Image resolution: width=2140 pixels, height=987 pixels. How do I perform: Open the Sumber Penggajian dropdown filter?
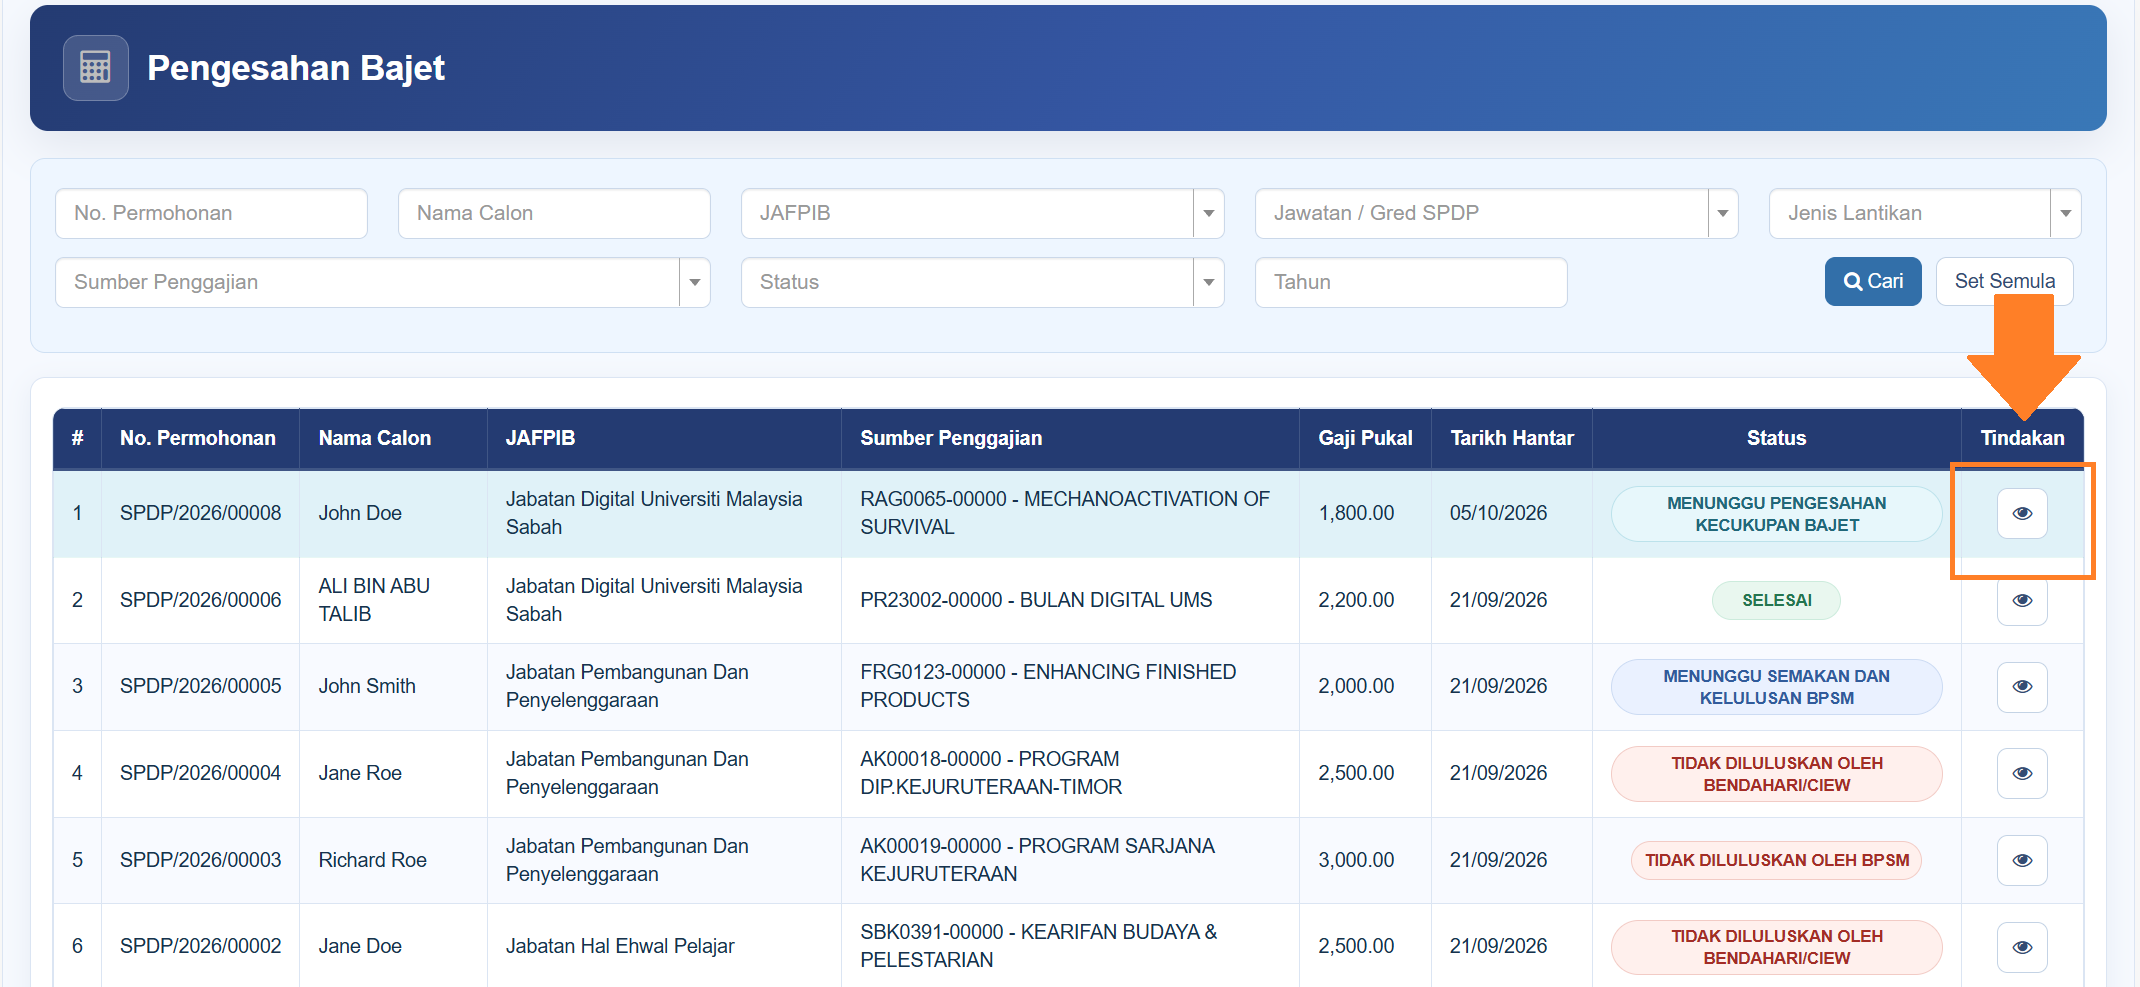382,282
